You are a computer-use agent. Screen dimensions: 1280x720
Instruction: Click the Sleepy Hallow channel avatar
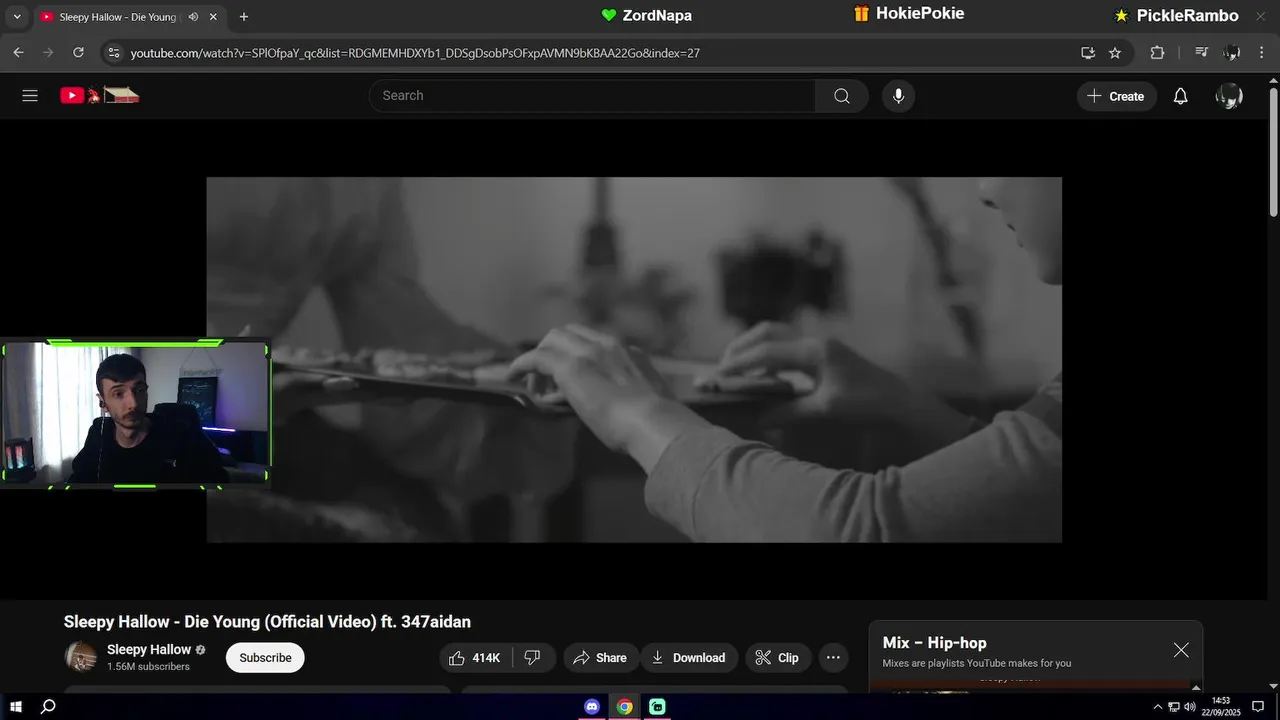pyautogui.click(x=81, y=657)
